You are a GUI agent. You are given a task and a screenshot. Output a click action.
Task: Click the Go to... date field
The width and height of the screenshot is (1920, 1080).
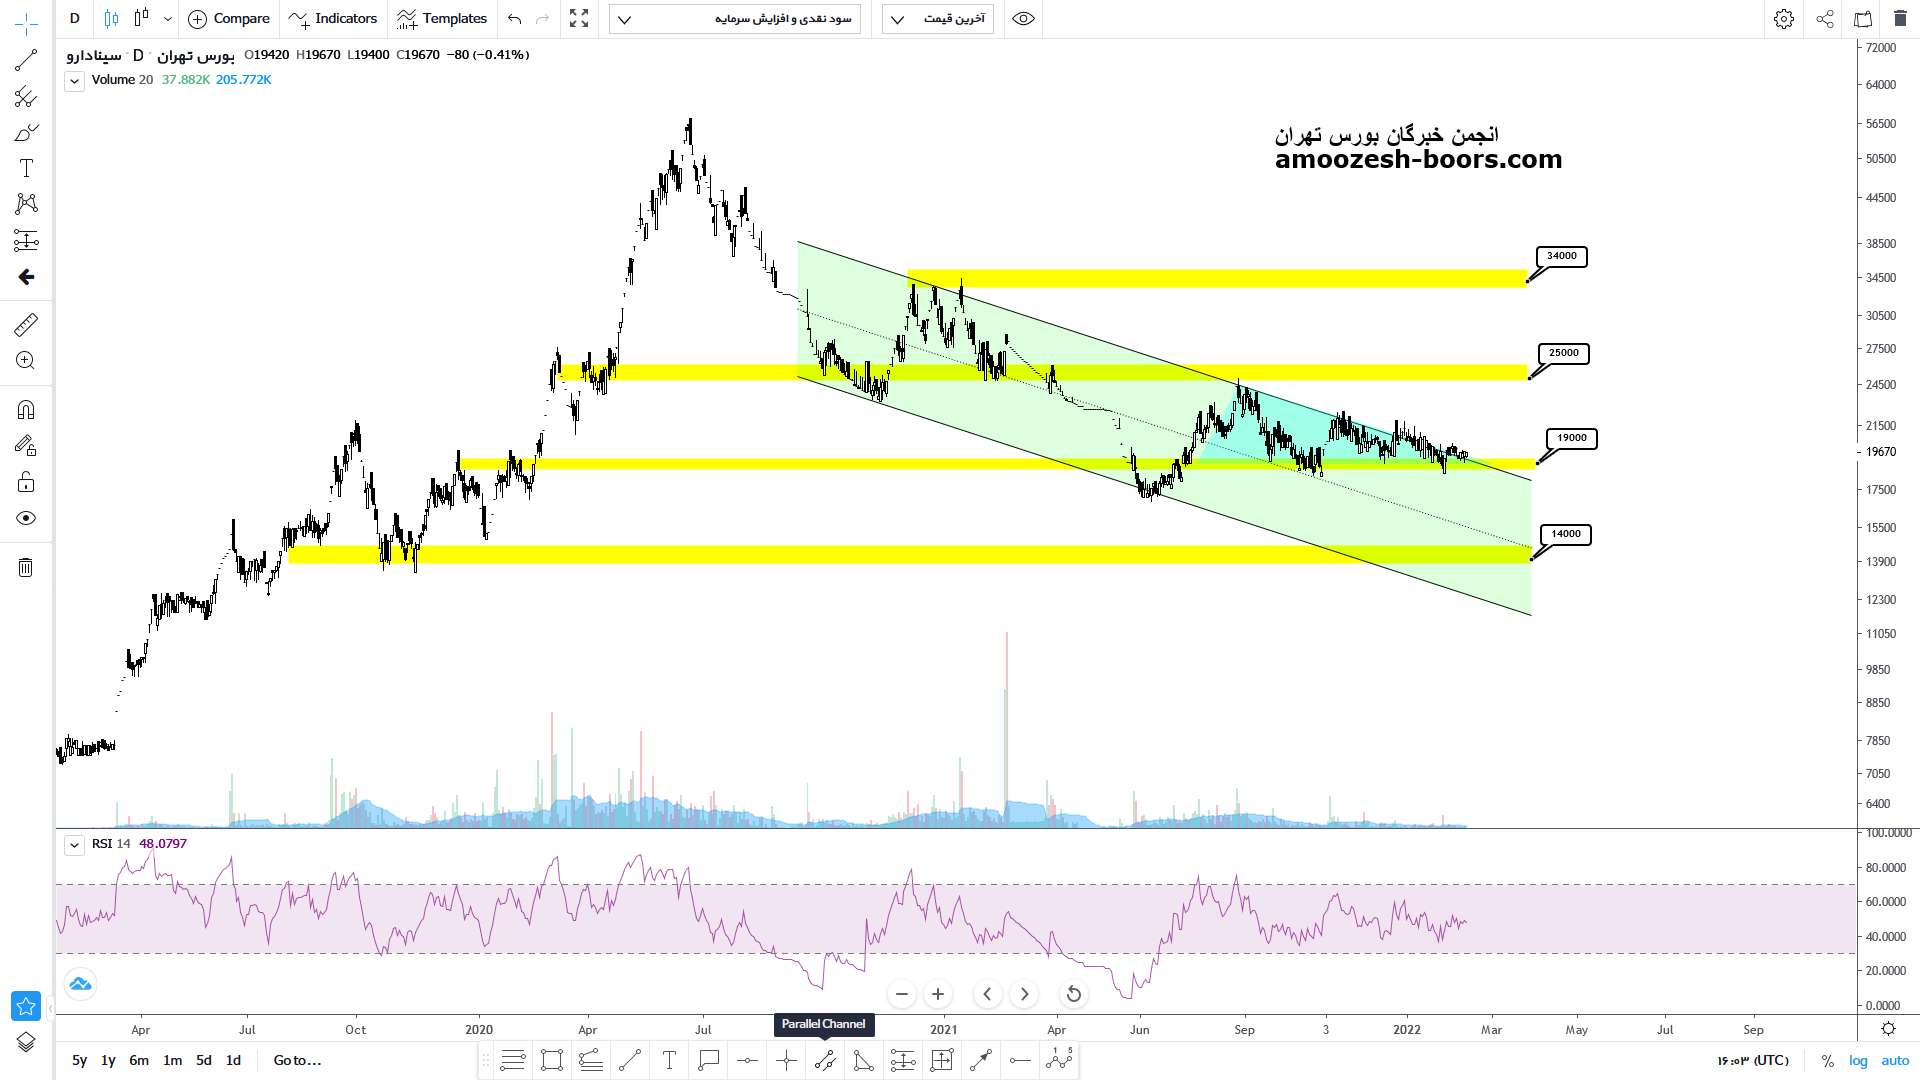297,1060
